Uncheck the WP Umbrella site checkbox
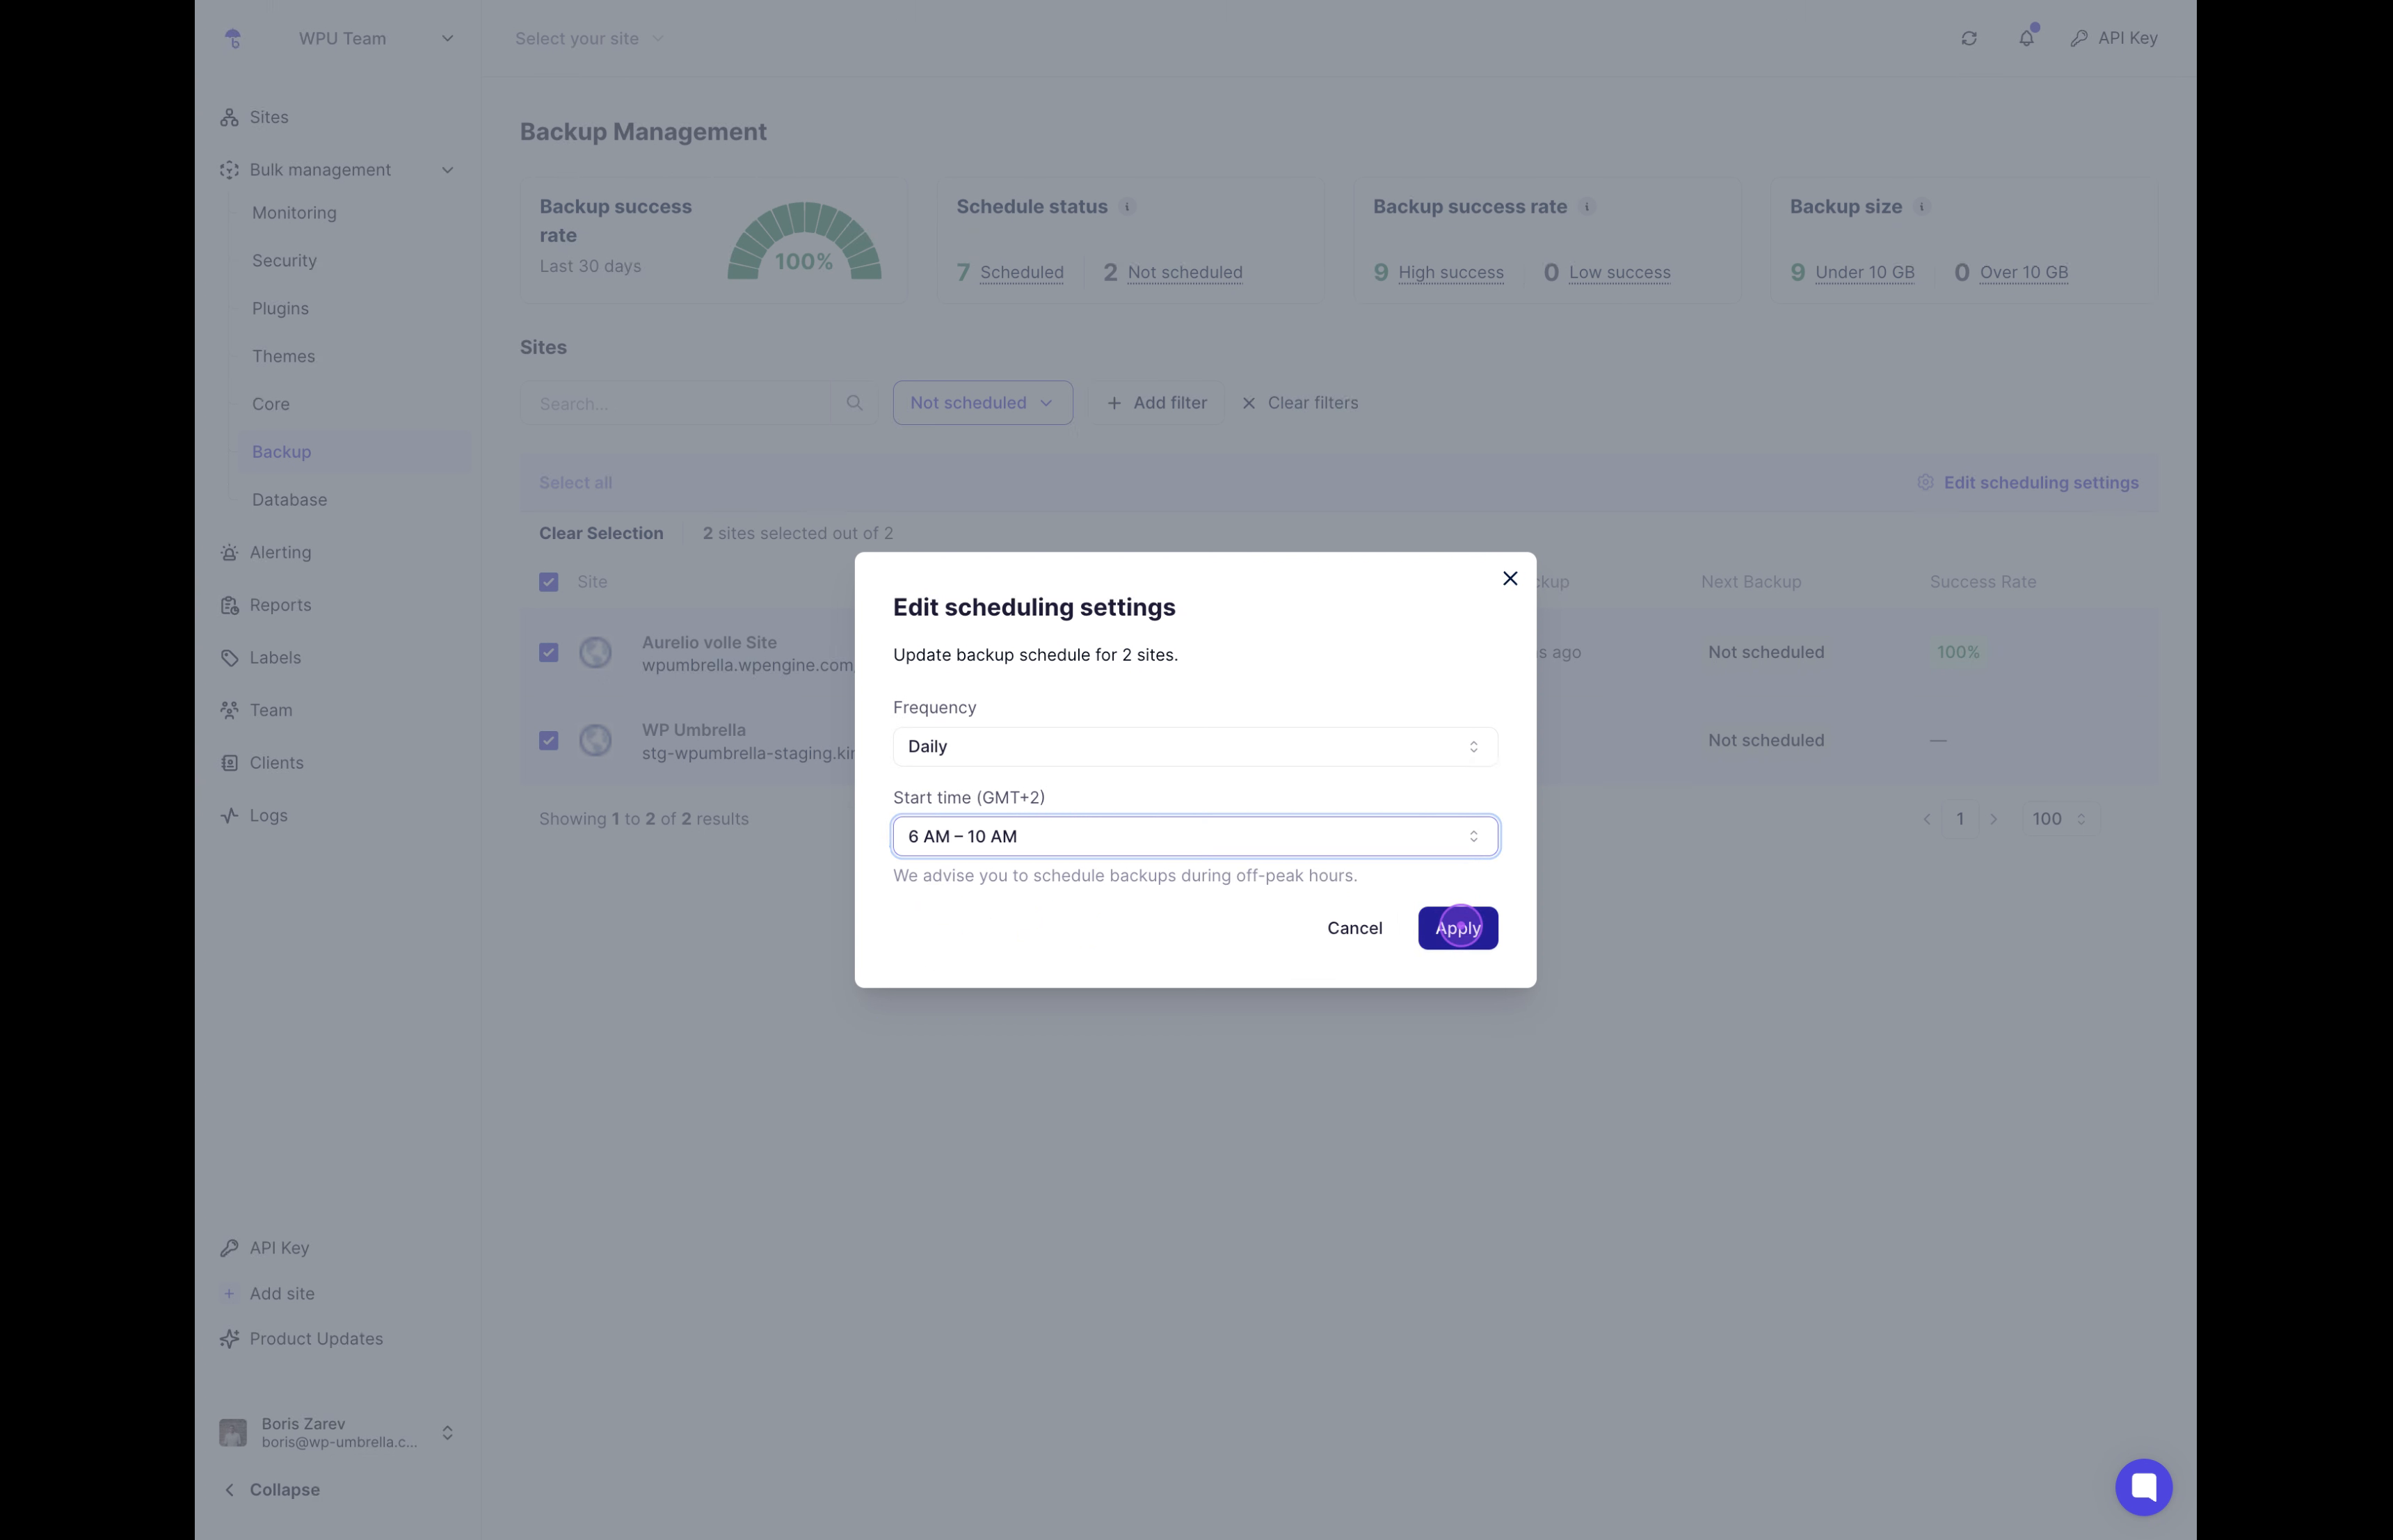The width and height of the screenshot is (2393, 1540). tap(548, 741)
